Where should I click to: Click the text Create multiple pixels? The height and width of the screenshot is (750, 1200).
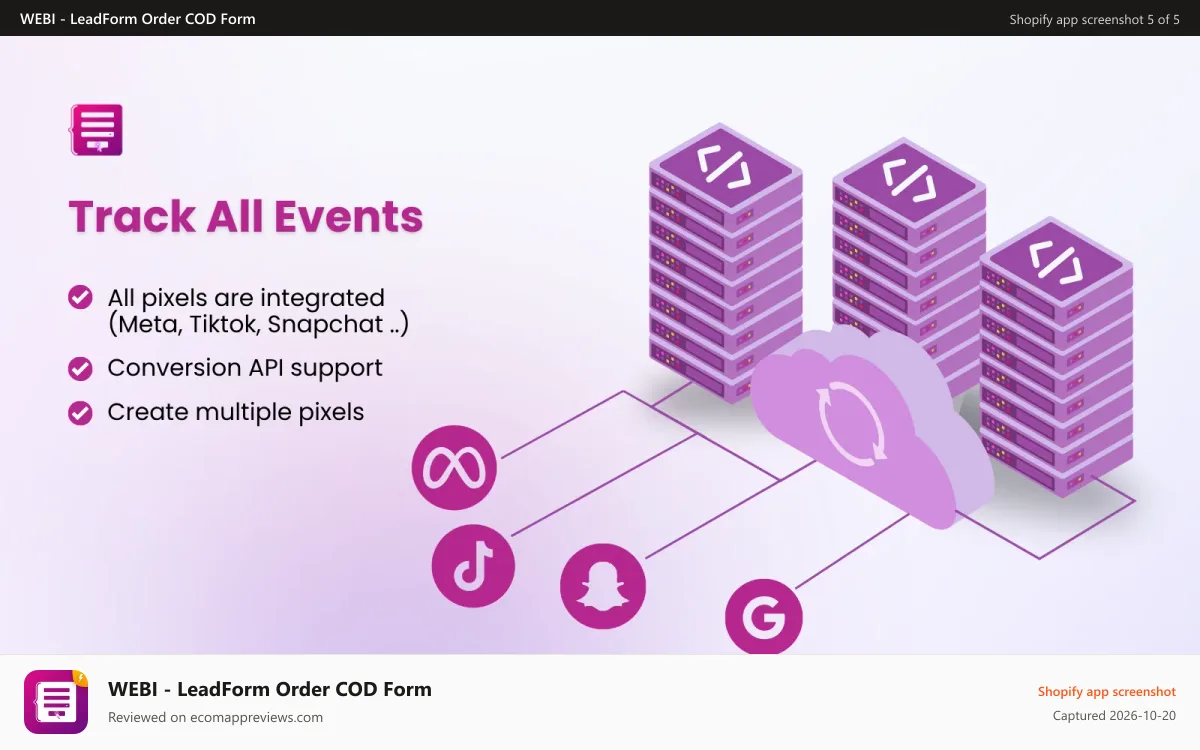tap(236, 412)
